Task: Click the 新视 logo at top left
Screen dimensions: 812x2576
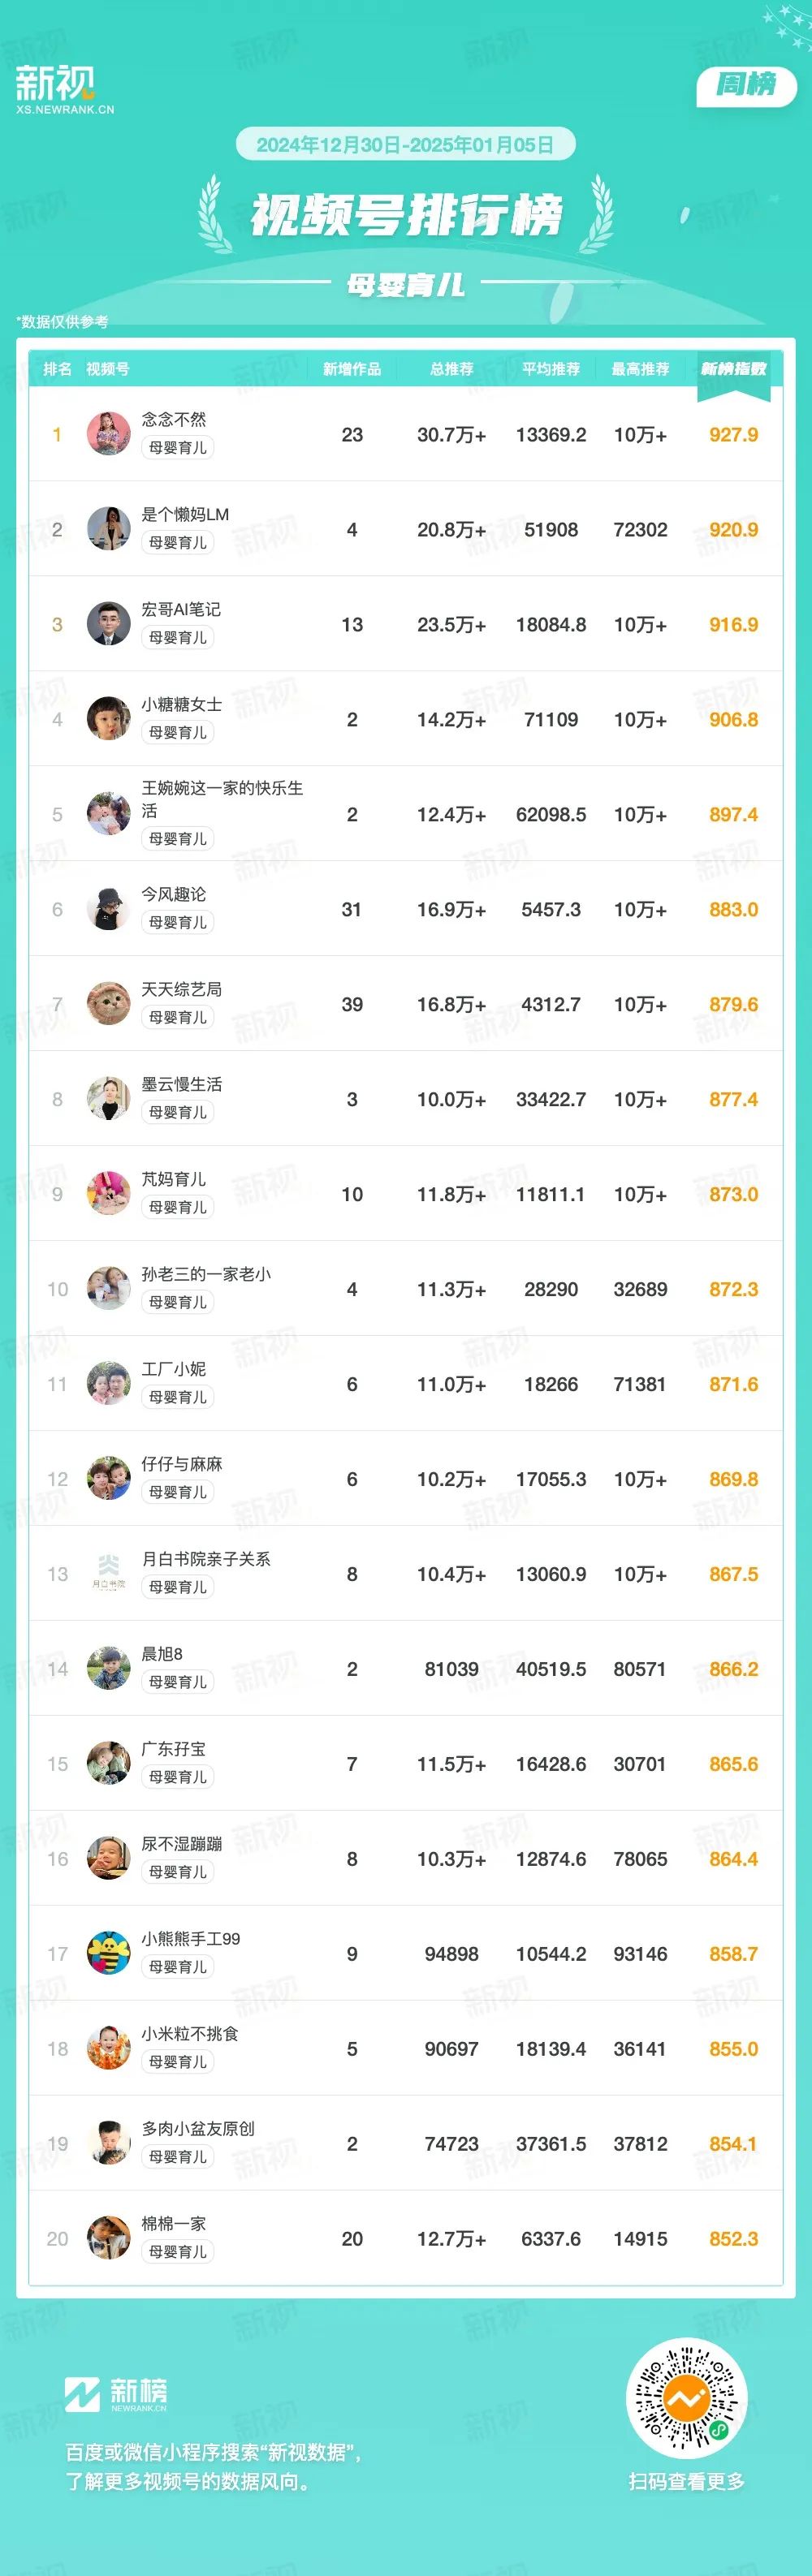Action: 64,89
